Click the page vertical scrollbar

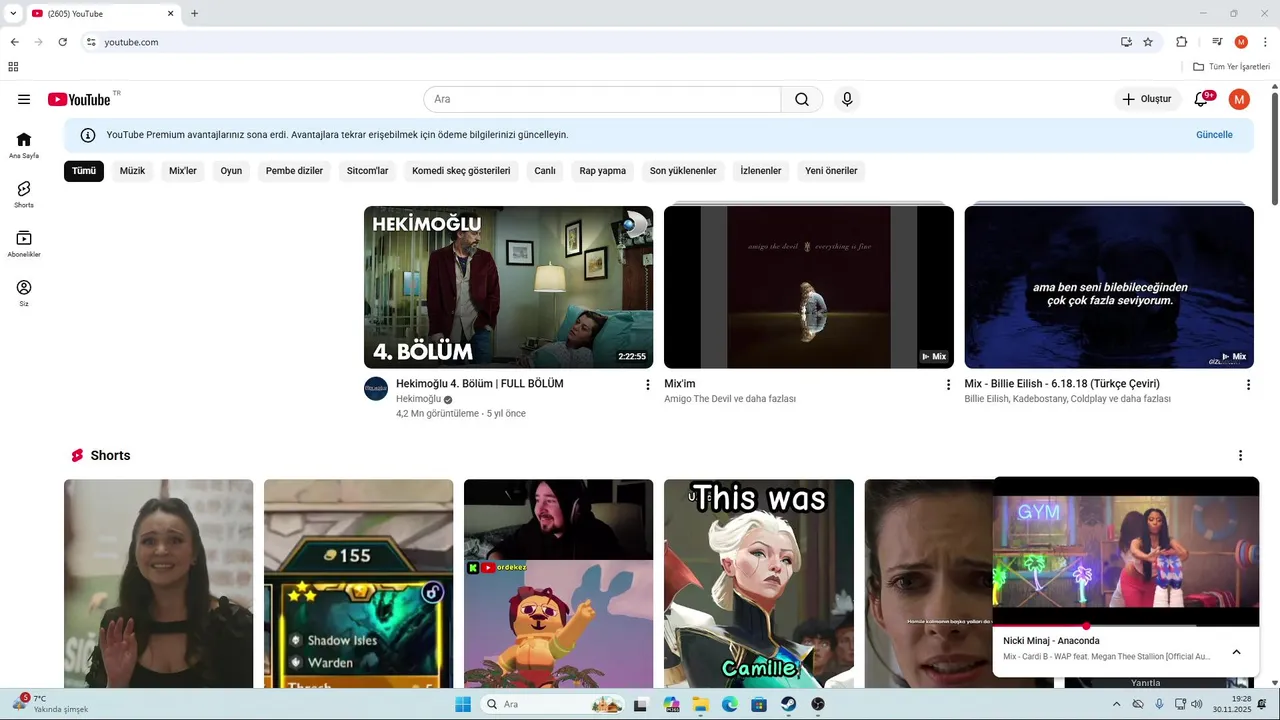[x=1275, y=150]
